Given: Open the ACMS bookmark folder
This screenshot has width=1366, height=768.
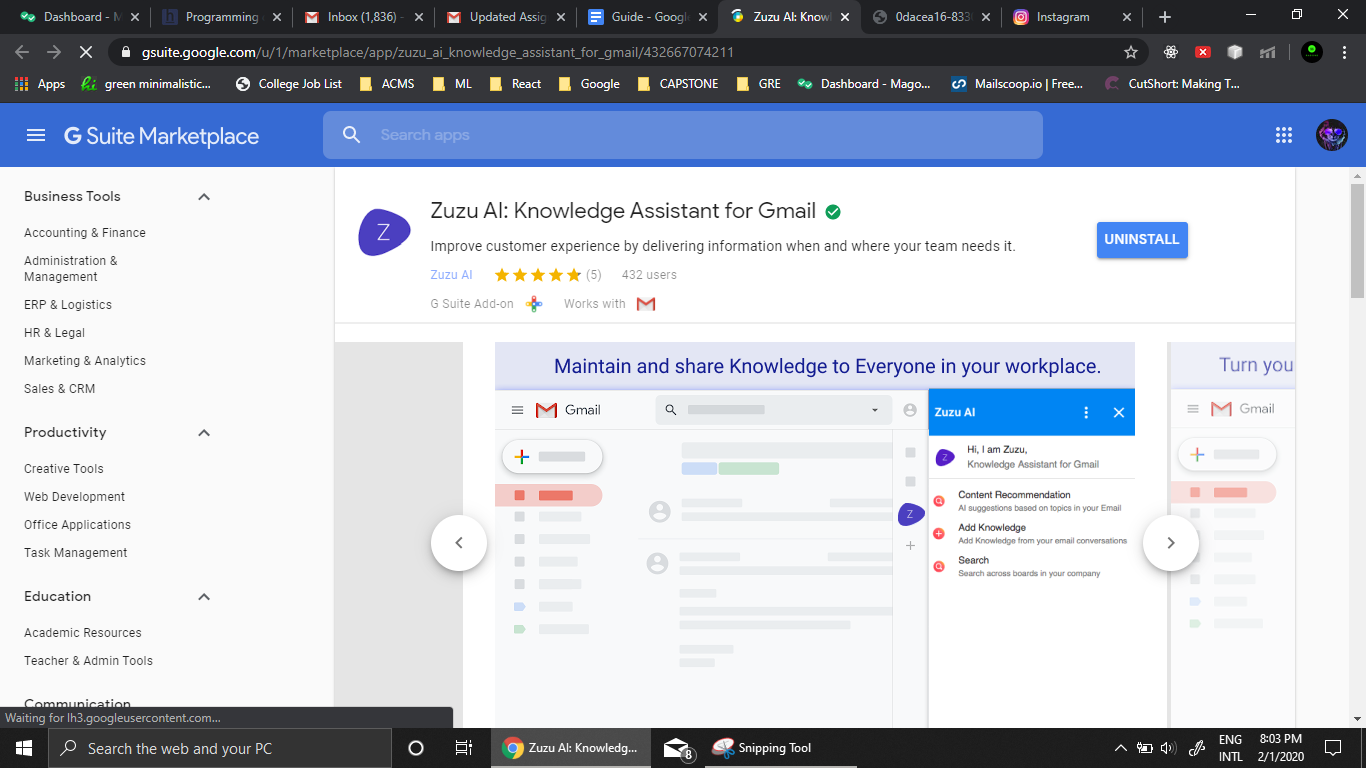Looking at the screenshot, I should point(387,84).
